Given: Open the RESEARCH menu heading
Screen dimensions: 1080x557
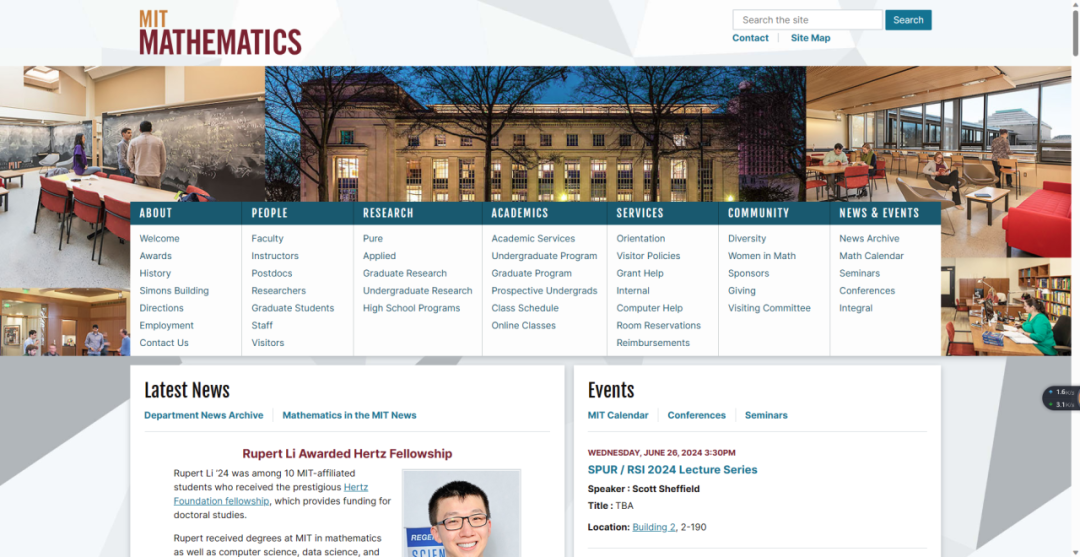Looking at the screenshot, I should [x=388, y=213].
